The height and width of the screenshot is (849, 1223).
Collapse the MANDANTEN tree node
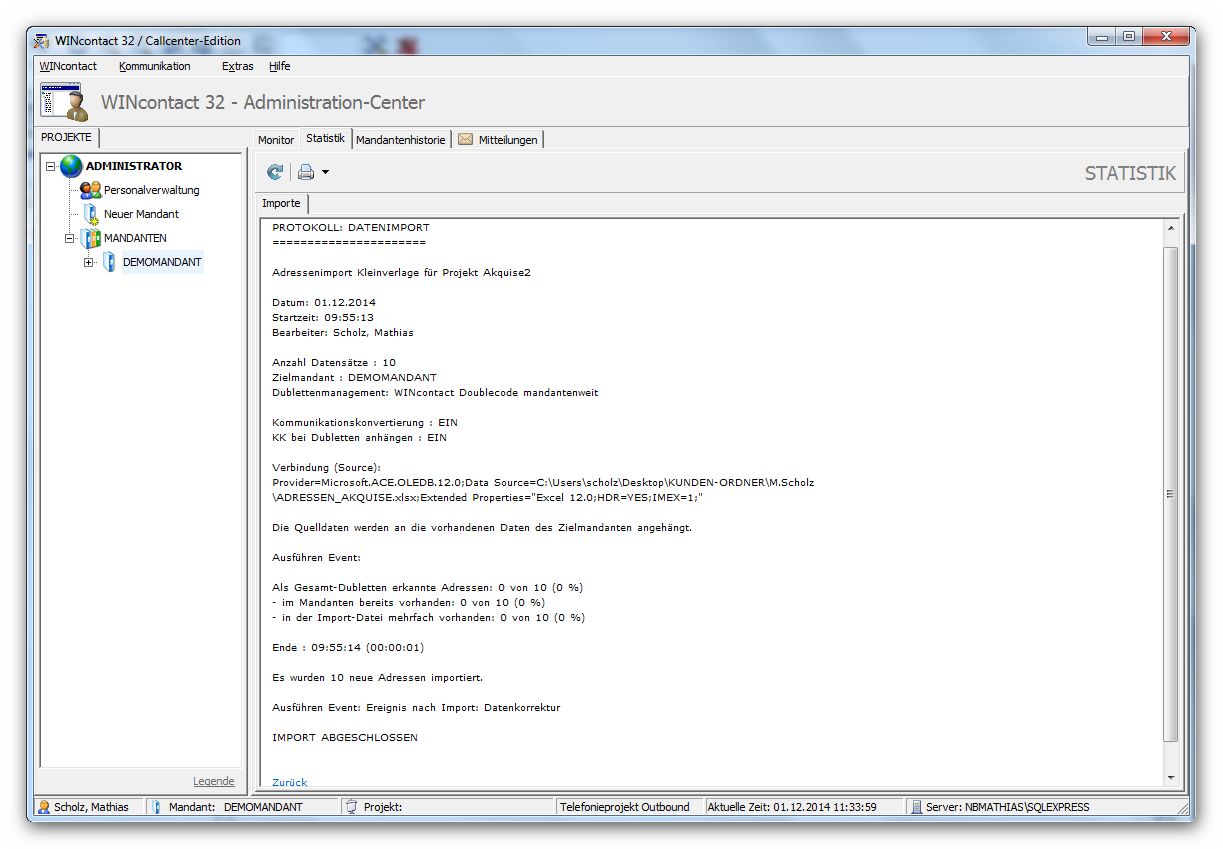(70, 238)
